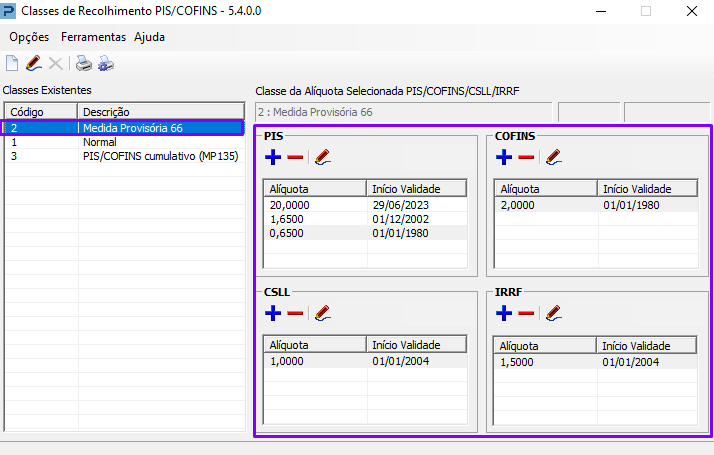Select IRRF rate 1,5000 row
Image resolution: width=714 pixels, height=455 pixels.
point(595,362)
